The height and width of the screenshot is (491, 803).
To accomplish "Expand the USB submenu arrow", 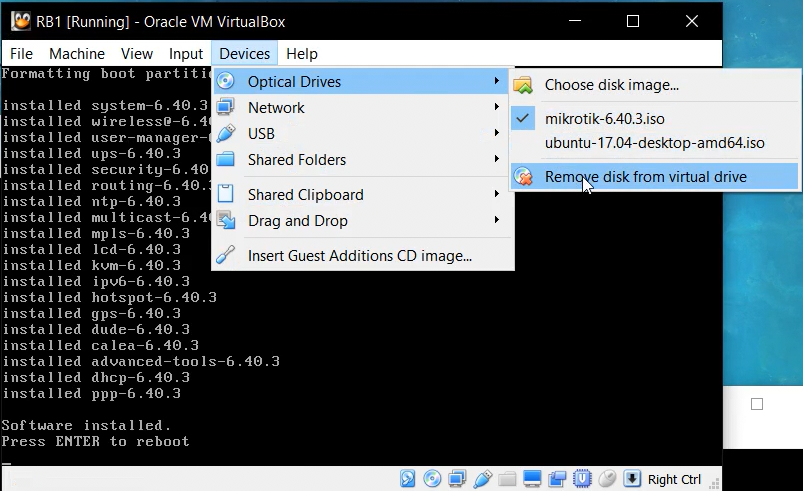I will 496,133.
